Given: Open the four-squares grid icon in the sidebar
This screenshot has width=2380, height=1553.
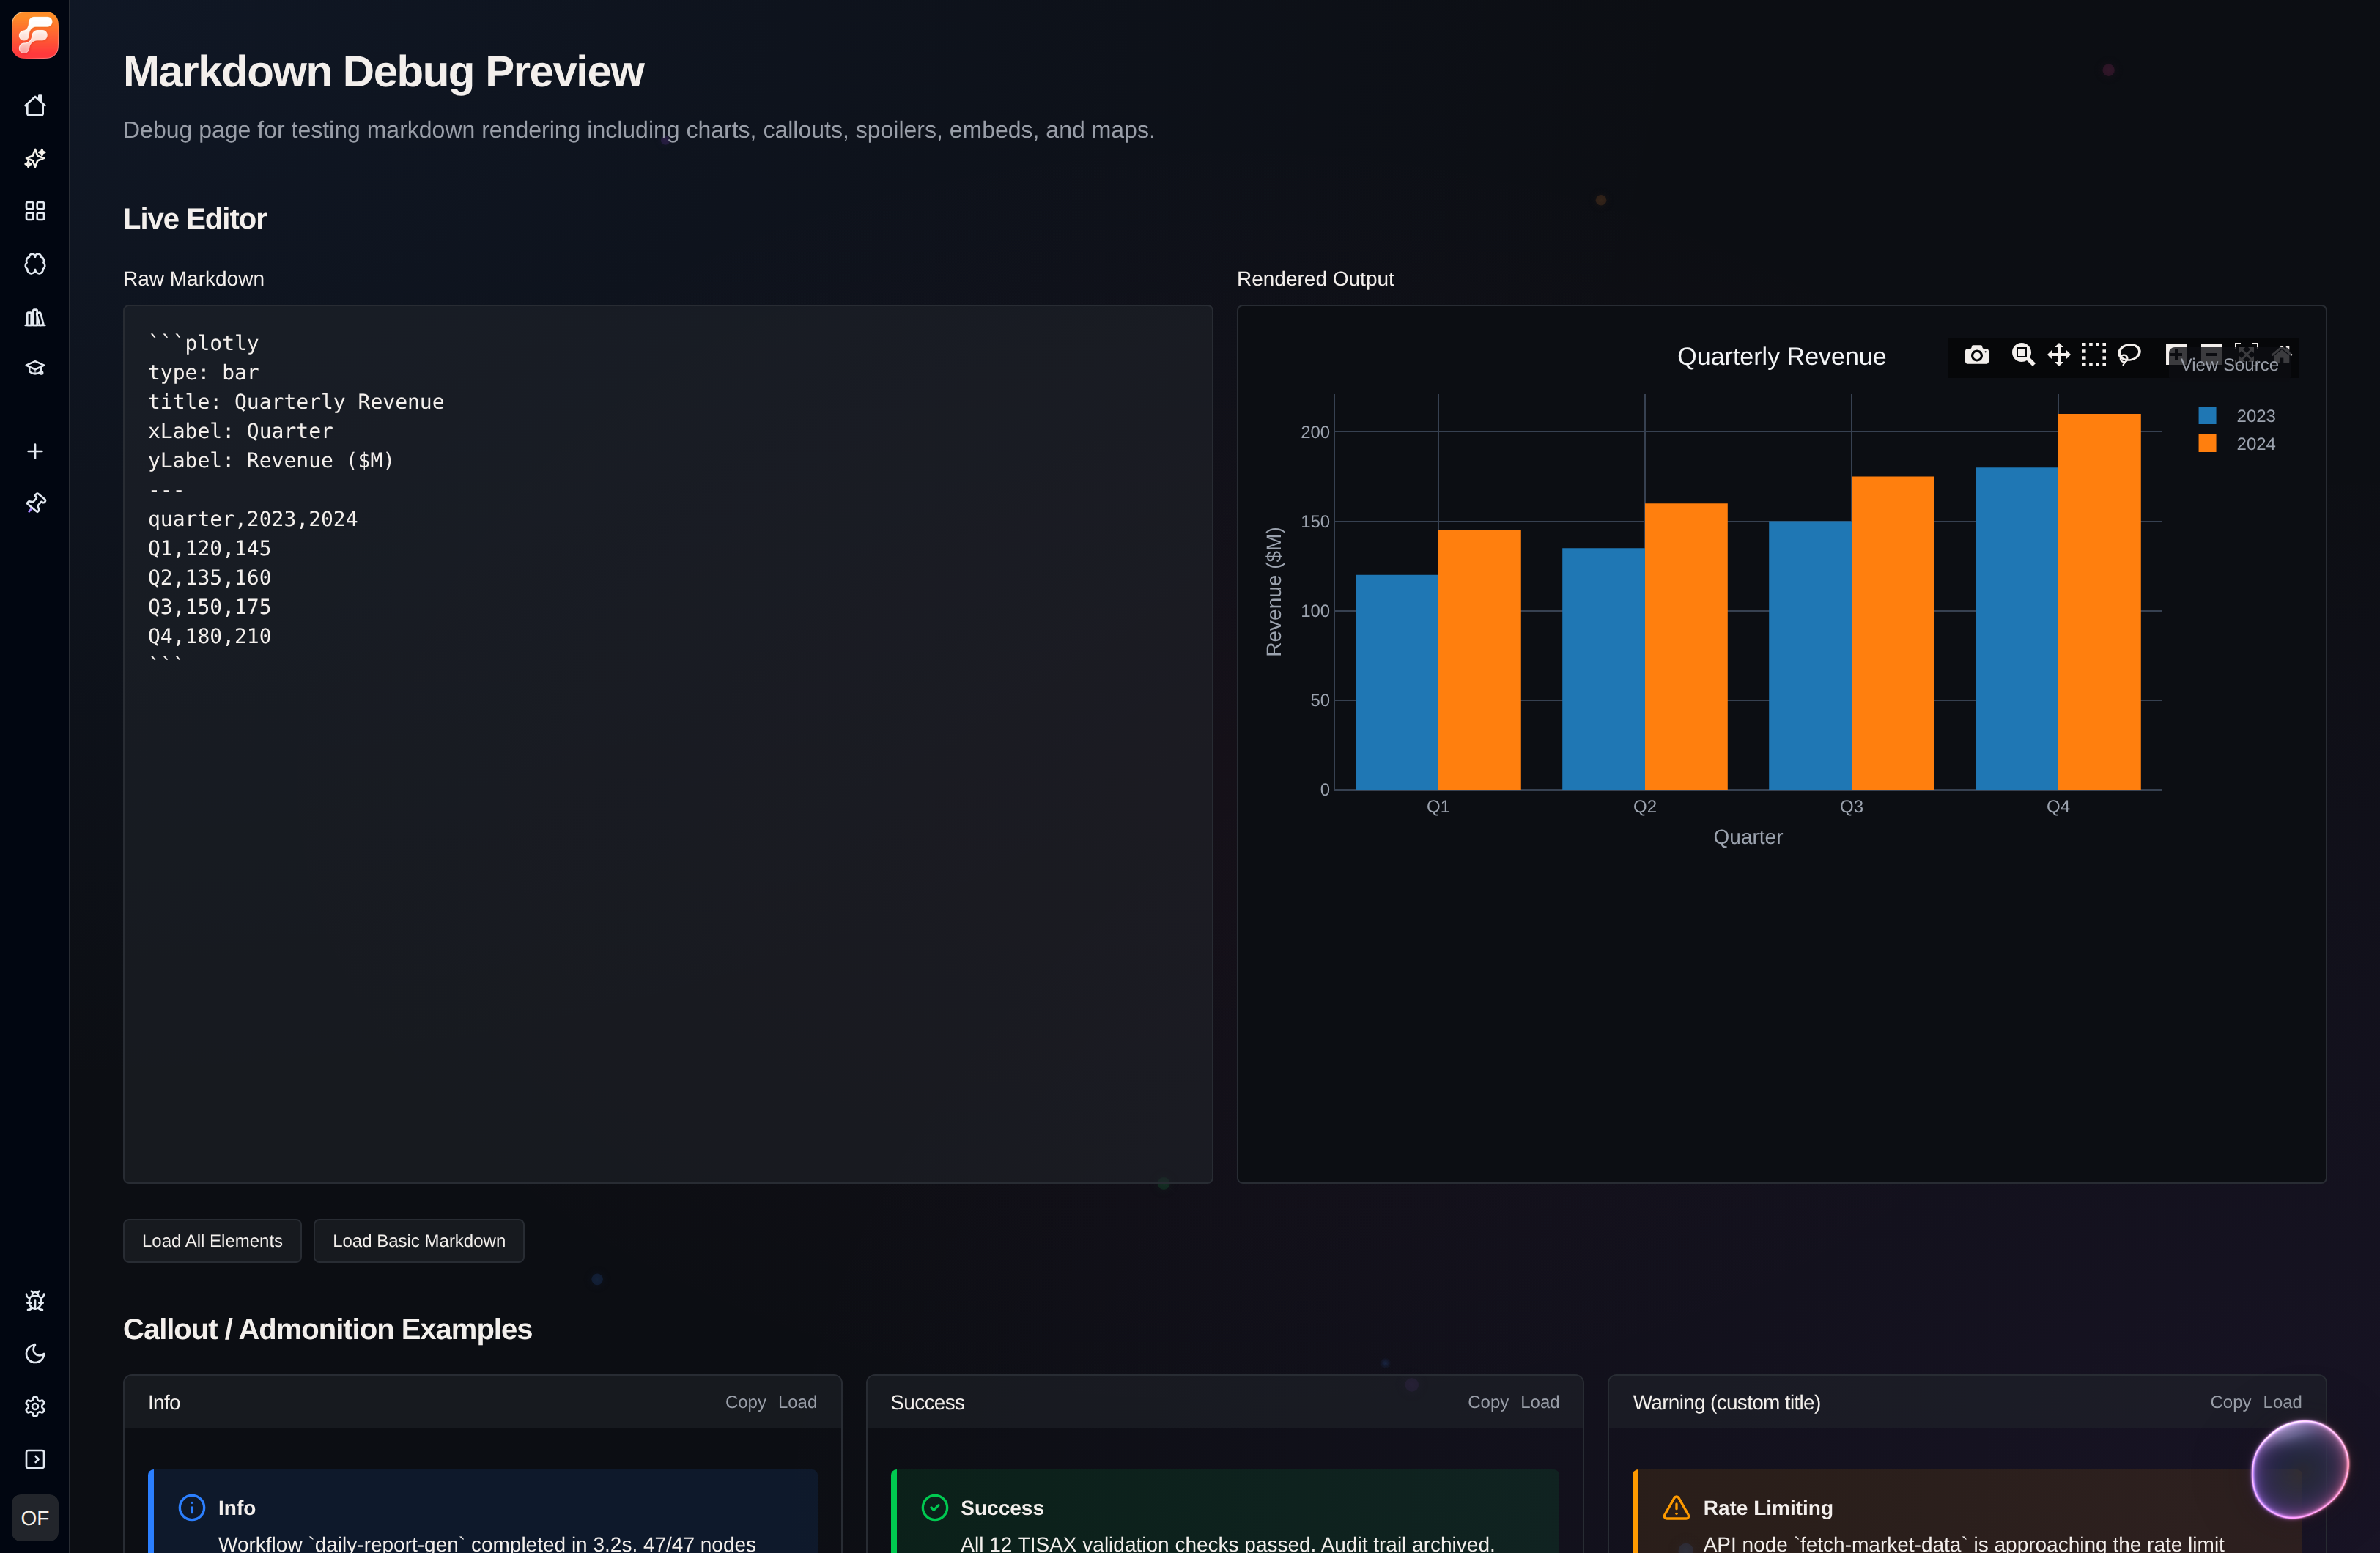Looking at the screenshot, I should click(35, 211).
